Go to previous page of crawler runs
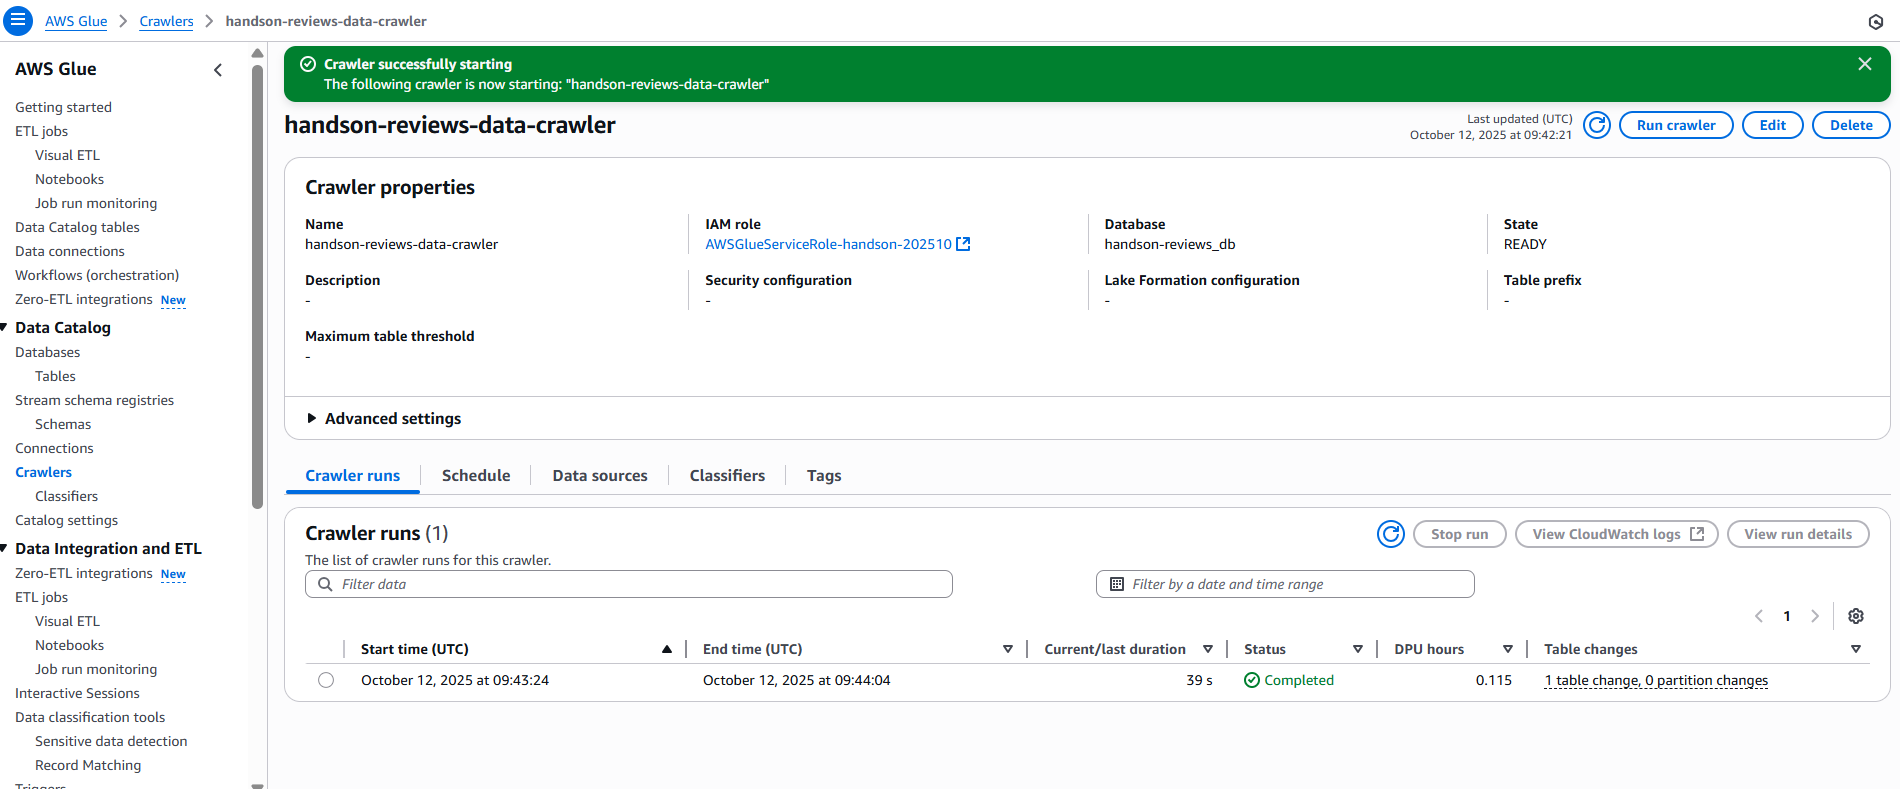 1759,616
